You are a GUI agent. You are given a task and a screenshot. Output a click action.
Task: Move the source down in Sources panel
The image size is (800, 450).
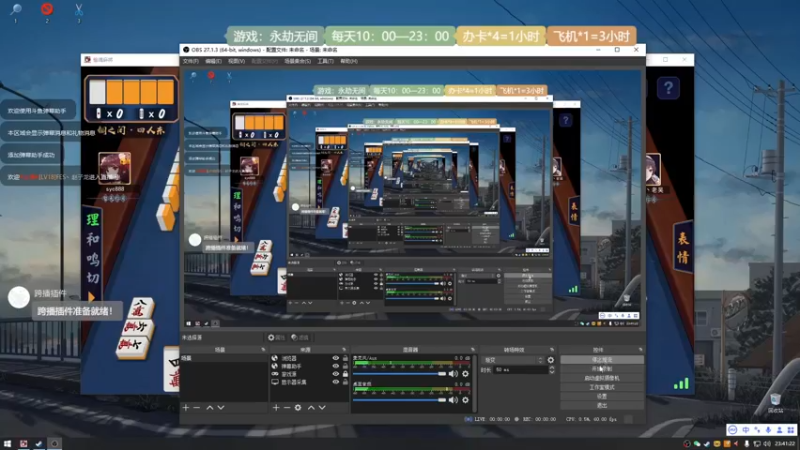tap(322, 408)
